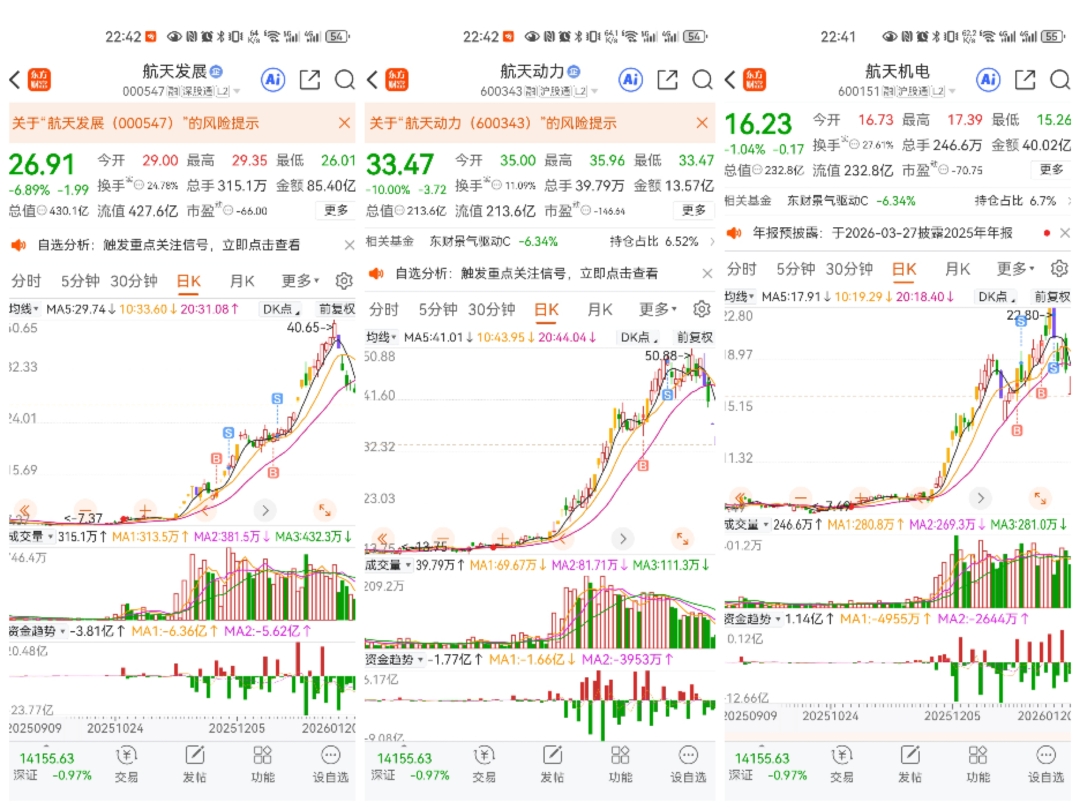Toggle 前复权 on 航天机电 chart
The image size is (1080, 810).
tap(1052, 296)
